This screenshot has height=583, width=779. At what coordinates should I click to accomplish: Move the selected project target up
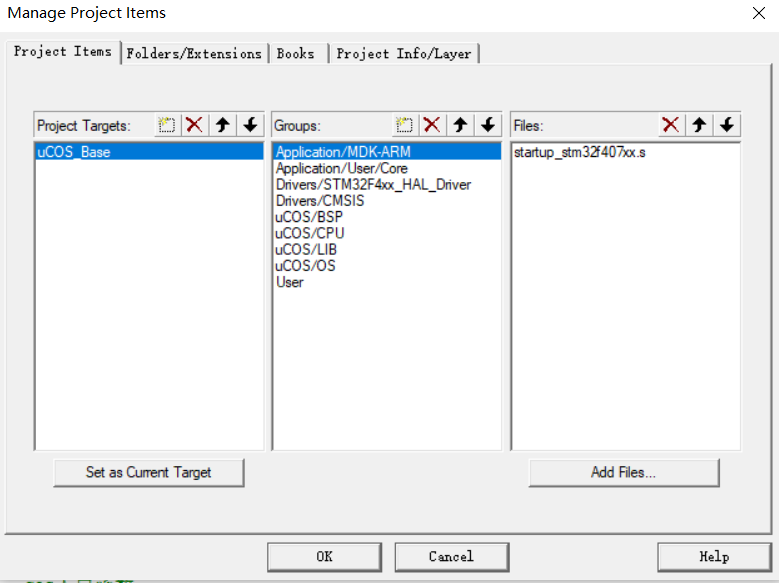[x=222, y=125]
